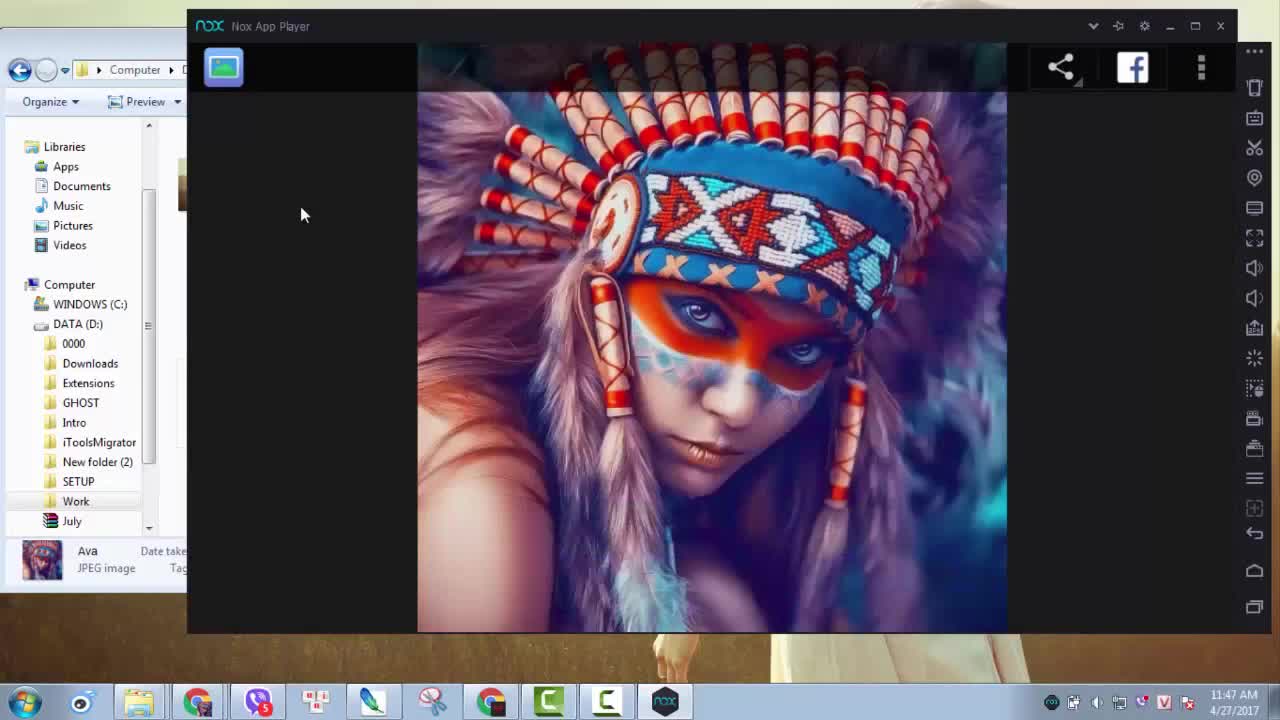Click the lower volume speaker icon
This screenshot has width=1280, height=720.
[1254, 298]
